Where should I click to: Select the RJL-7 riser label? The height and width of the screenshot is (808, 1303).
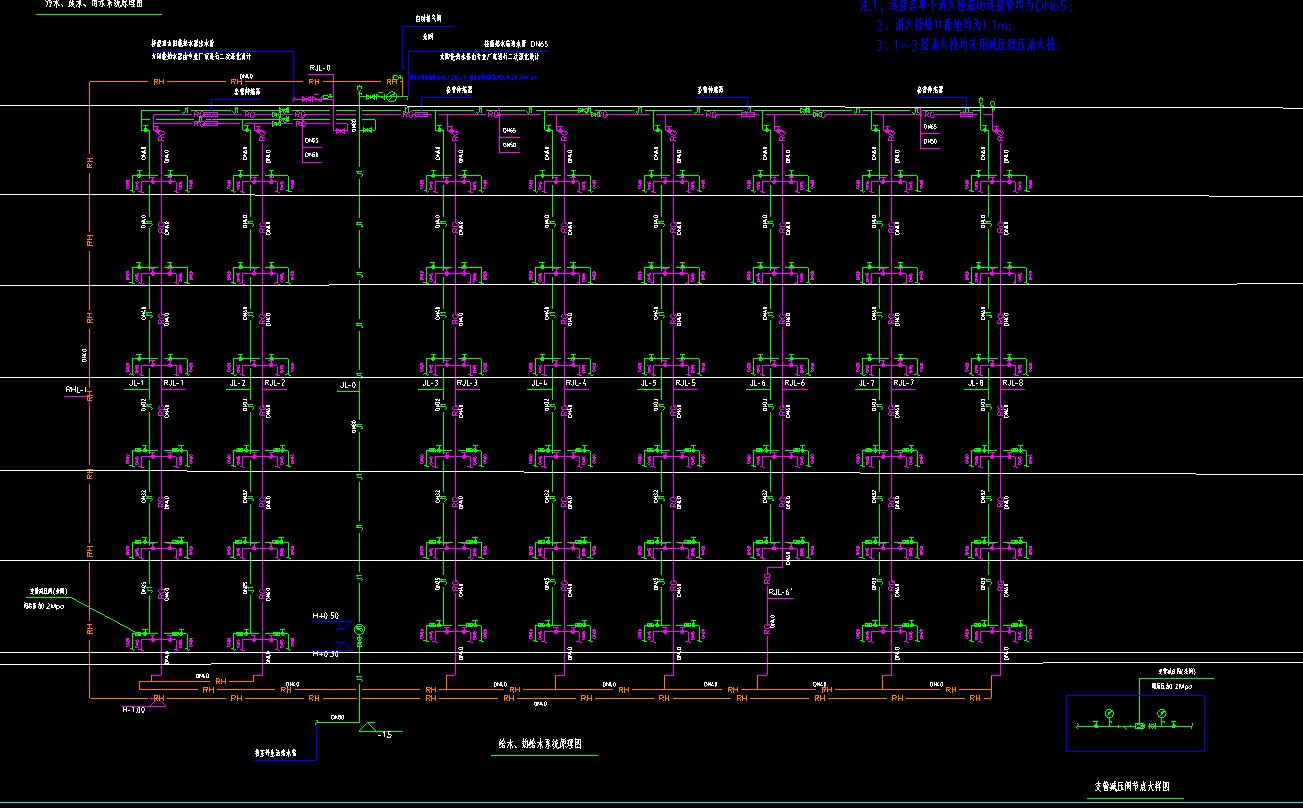tap(903, 383)
